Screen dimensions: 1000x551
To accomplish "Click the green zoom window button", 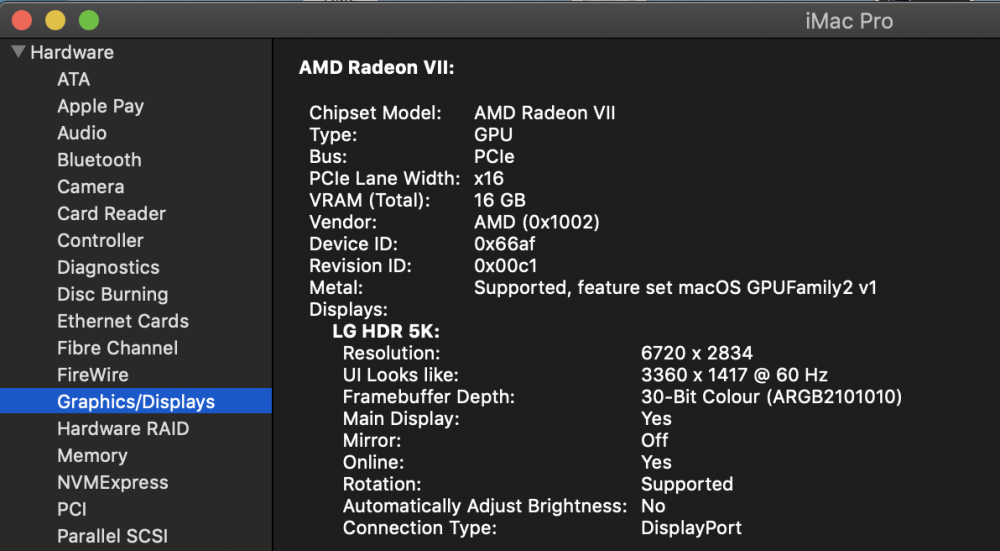I will tap(89, 20).
